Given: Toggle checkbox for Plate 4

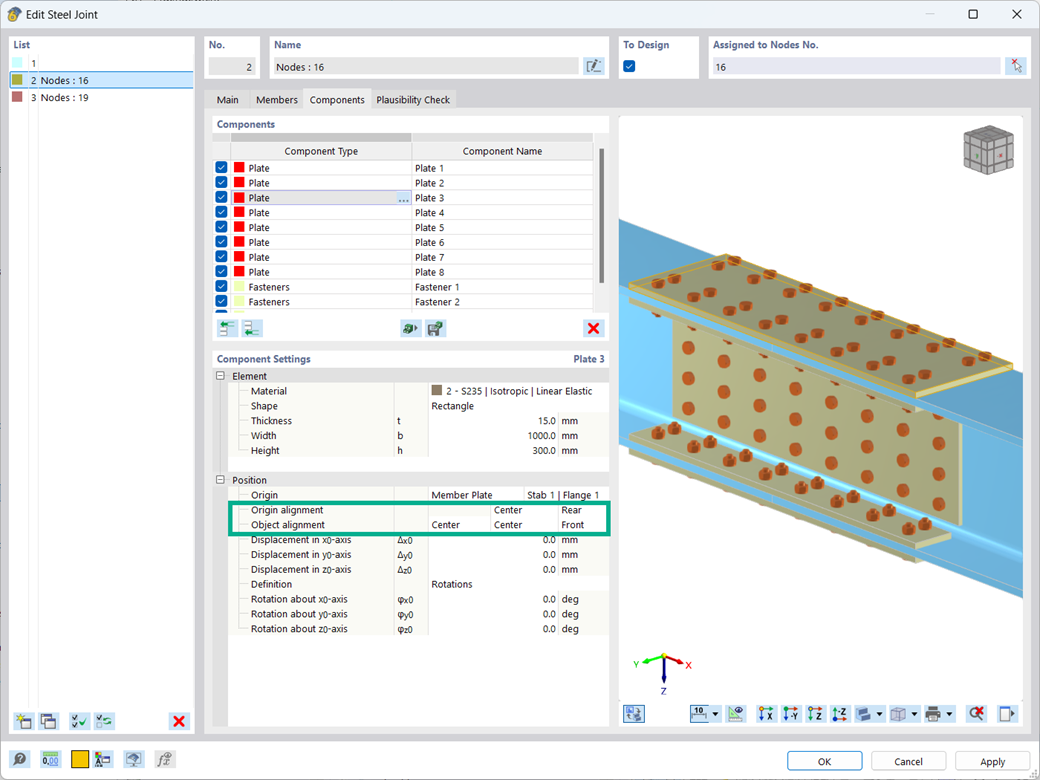Looking at the screenshot, I should 222,212.
